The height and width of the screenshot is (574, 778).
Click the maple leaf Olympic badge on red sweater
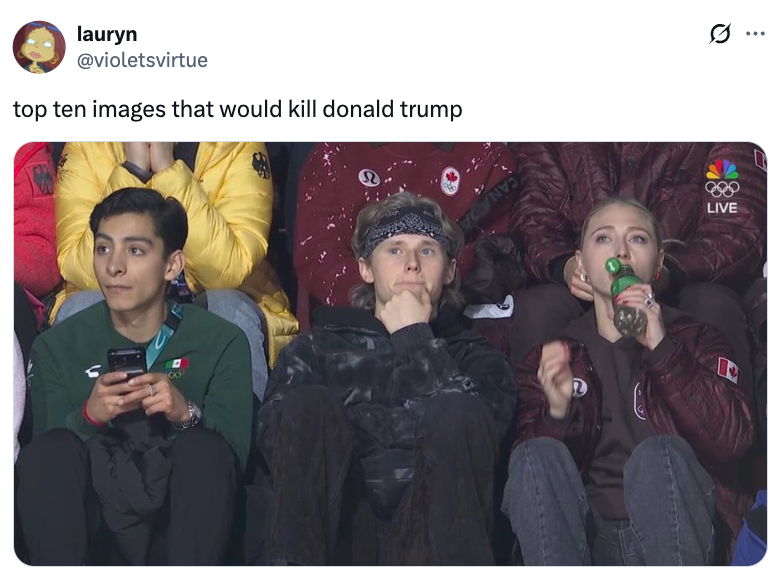pos(450,181)
